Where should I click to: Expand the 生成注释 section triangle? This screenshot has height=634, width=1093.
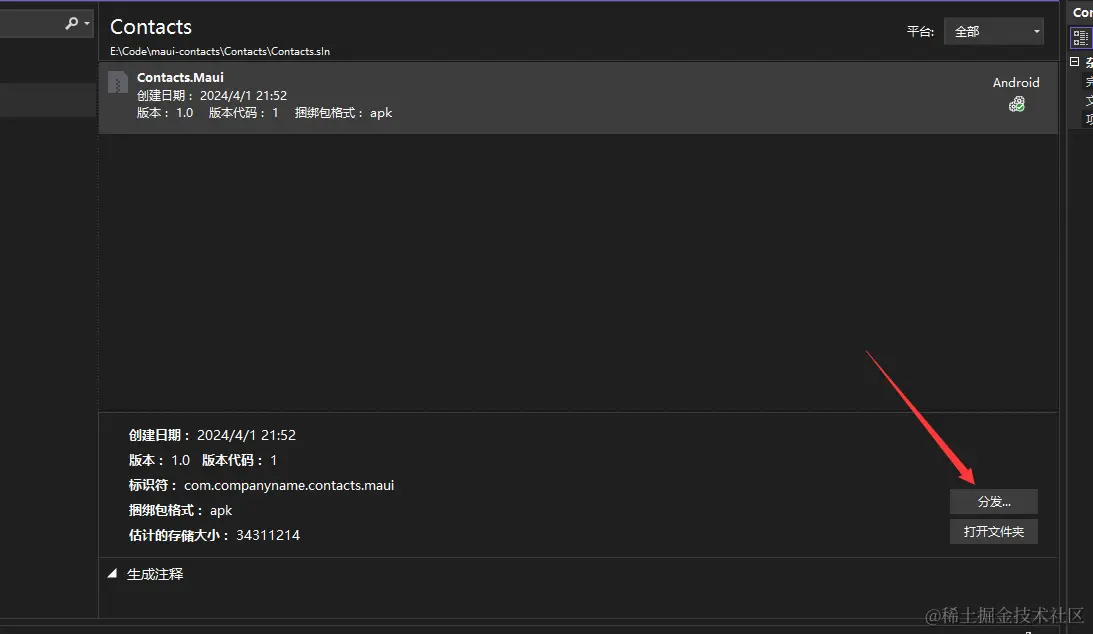pos(112,574)
